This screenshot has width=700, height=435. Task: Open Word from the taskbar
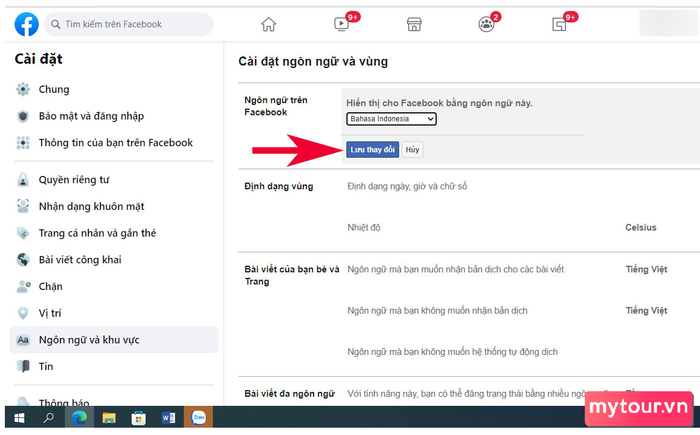point(168,418)
